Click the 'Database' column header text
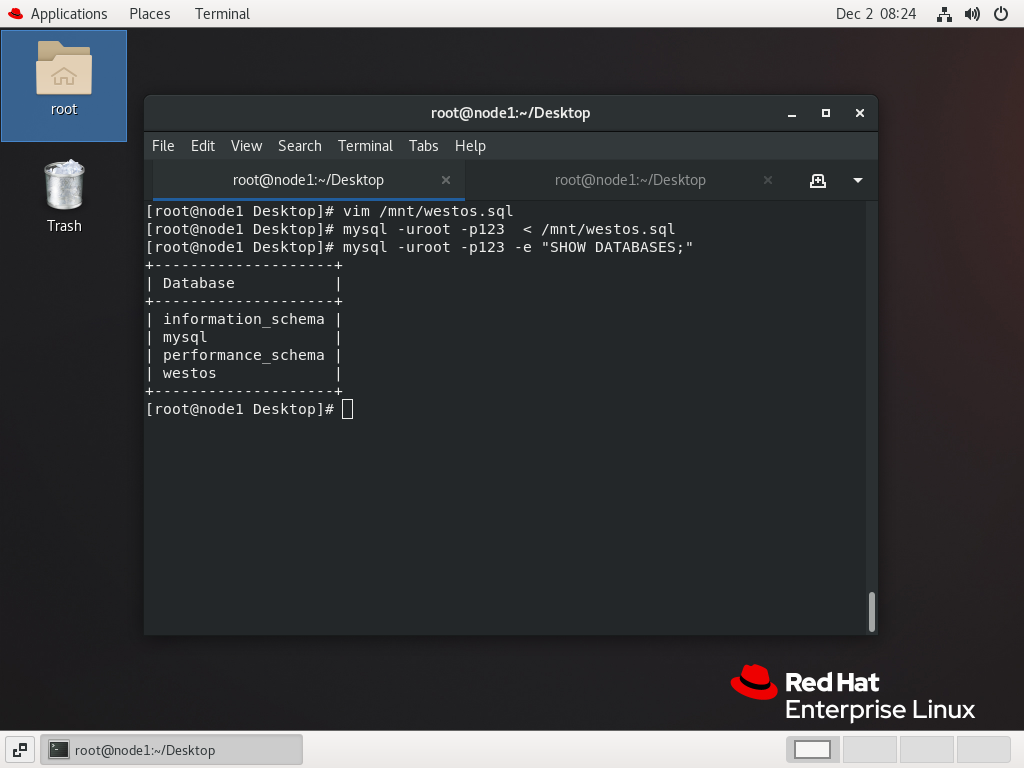This screenshot has height=768, width=1024. click(199, 283)
